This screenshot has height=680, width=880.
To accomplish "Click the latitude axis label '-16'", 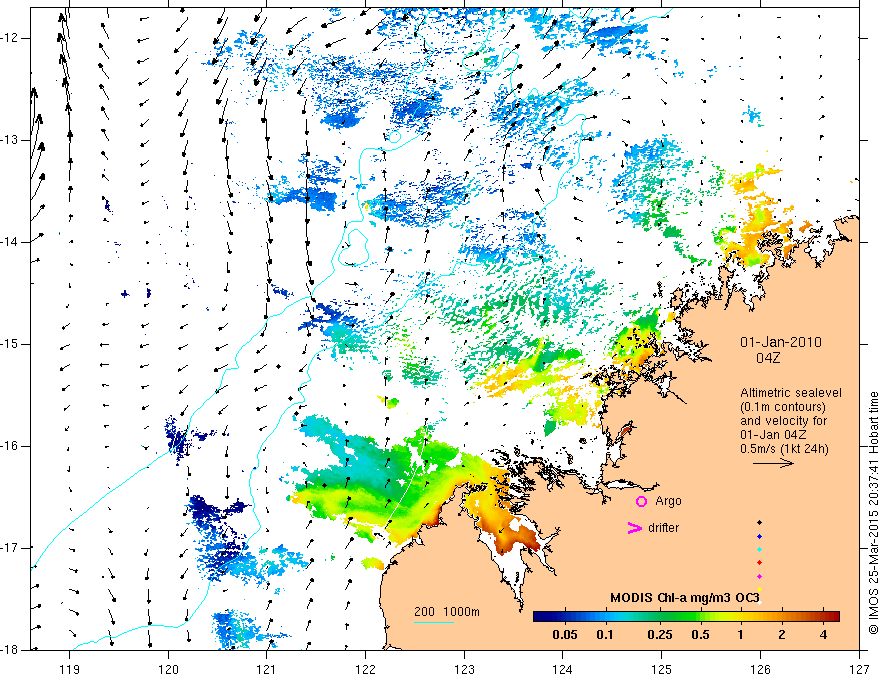I will [10, 446].
